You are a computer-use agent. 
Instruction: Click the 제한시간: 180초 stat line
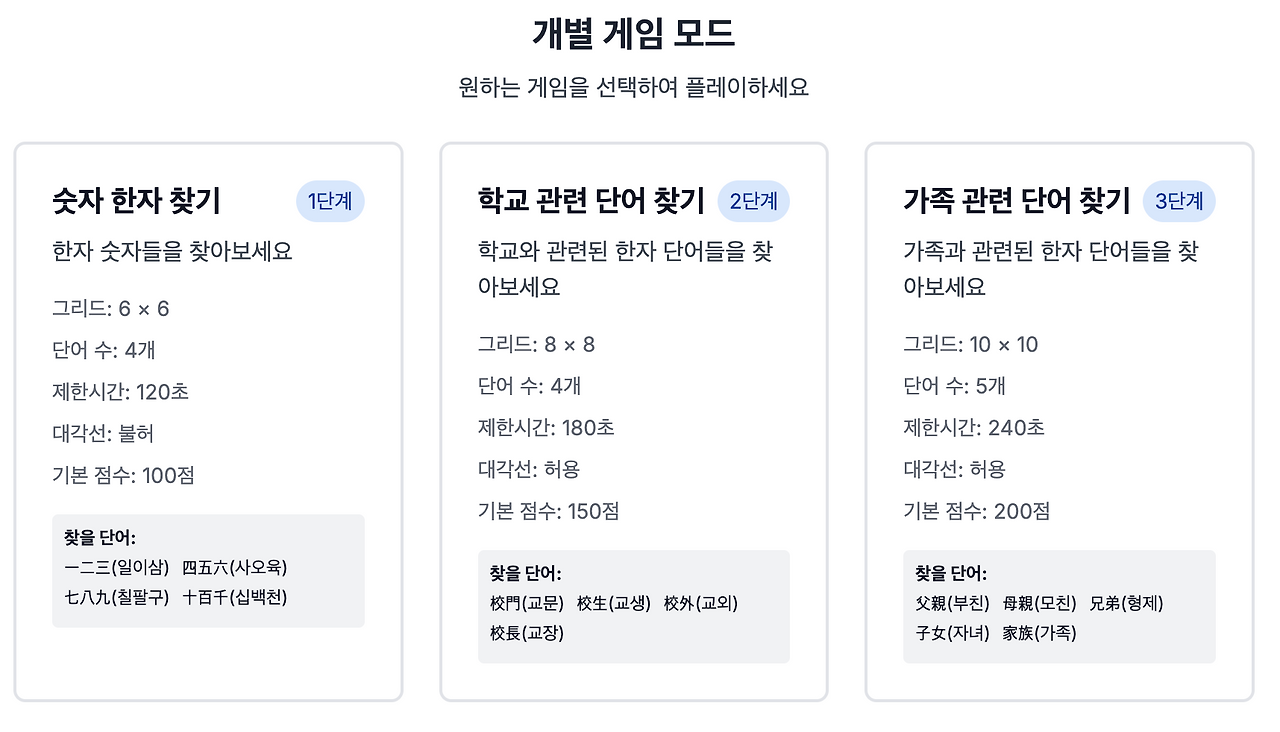[x=539, y=427]
